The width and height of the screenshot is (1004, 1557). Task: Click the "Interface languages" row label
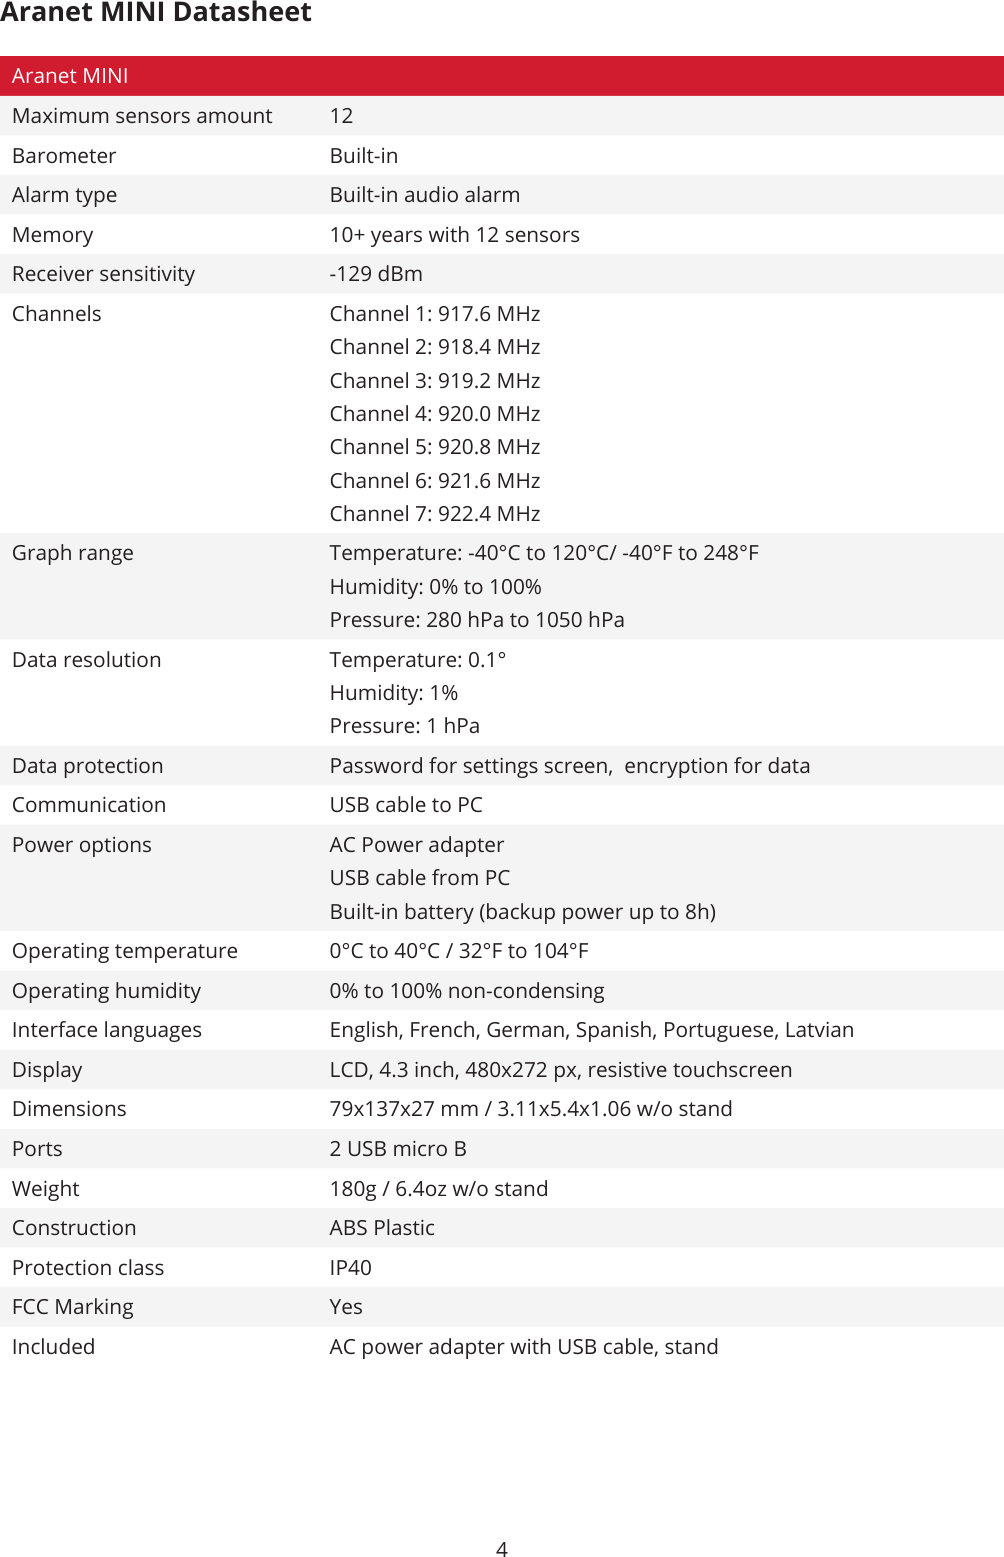[106, 1030]
